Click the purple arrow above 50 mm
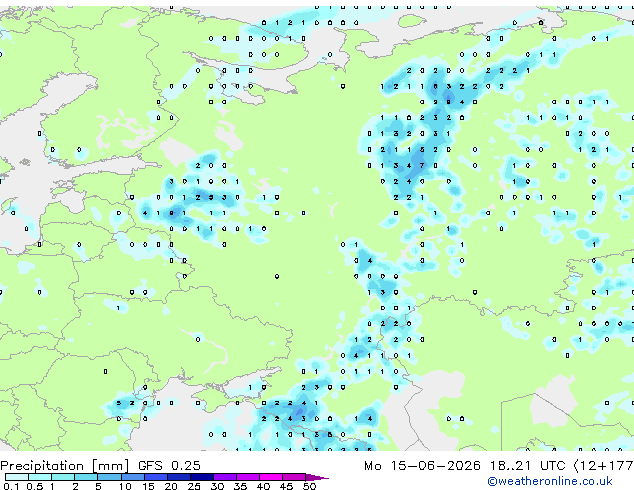This screenshot has height=490, width=634. 317,478
